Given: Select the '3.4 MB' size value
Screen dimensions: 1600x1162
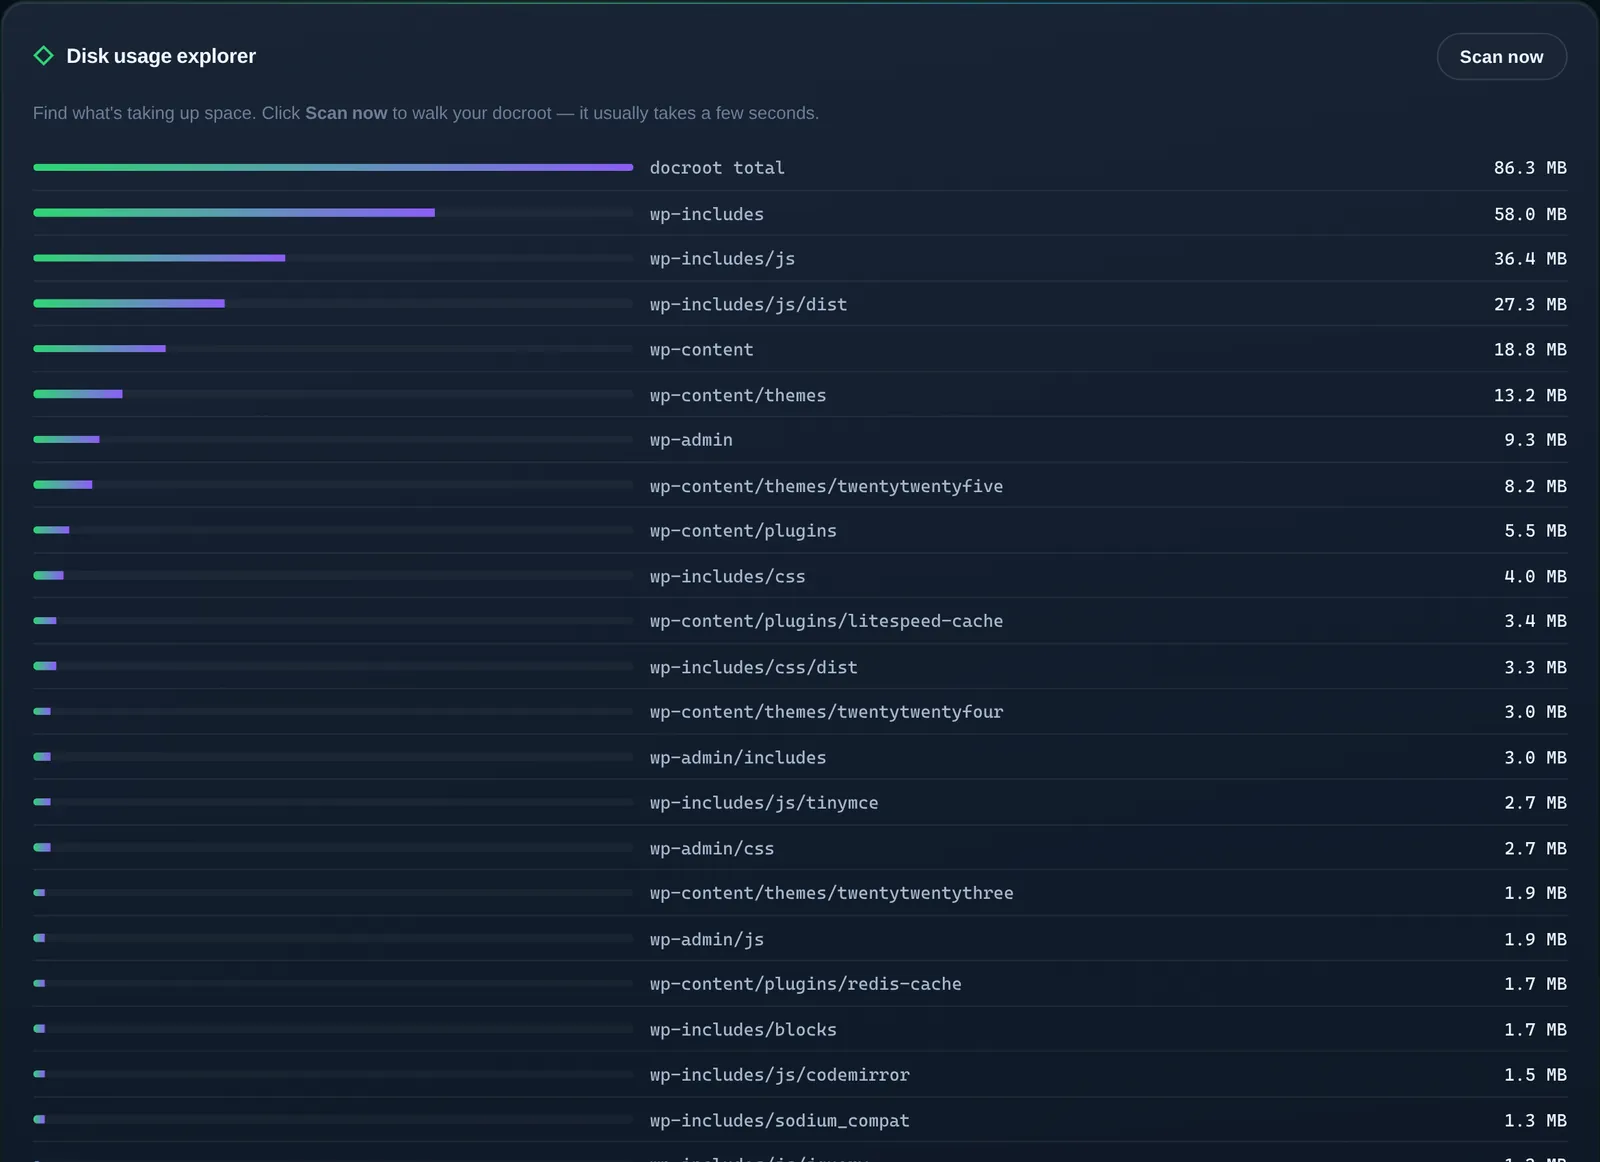Looking at the screenshot, I should click(1535, 621).
